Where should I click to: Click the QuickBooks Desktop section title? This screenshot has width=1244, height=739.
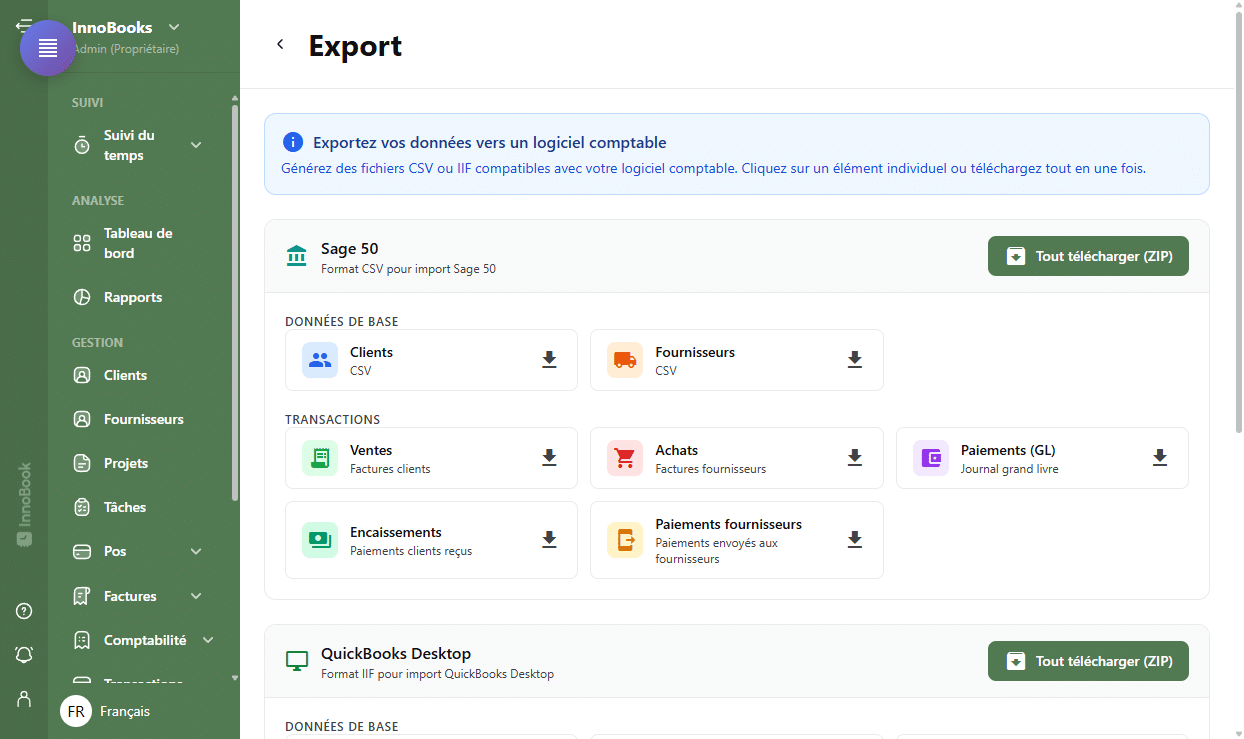click(x=396, y=654)
